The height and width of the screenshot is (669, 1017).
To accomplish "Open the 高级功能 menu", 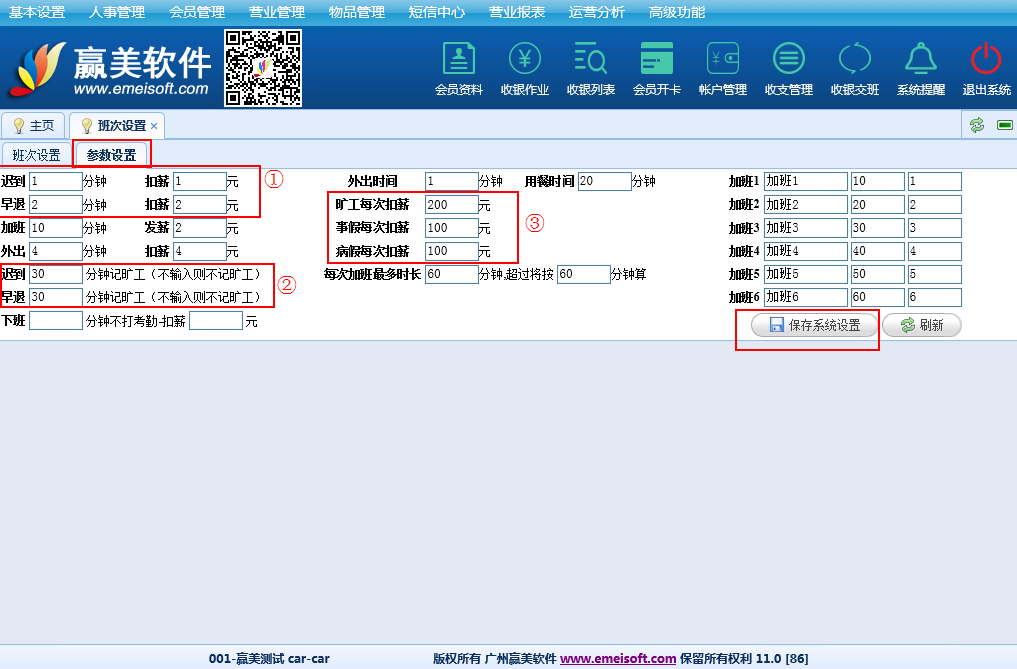I will click(677, 12).
